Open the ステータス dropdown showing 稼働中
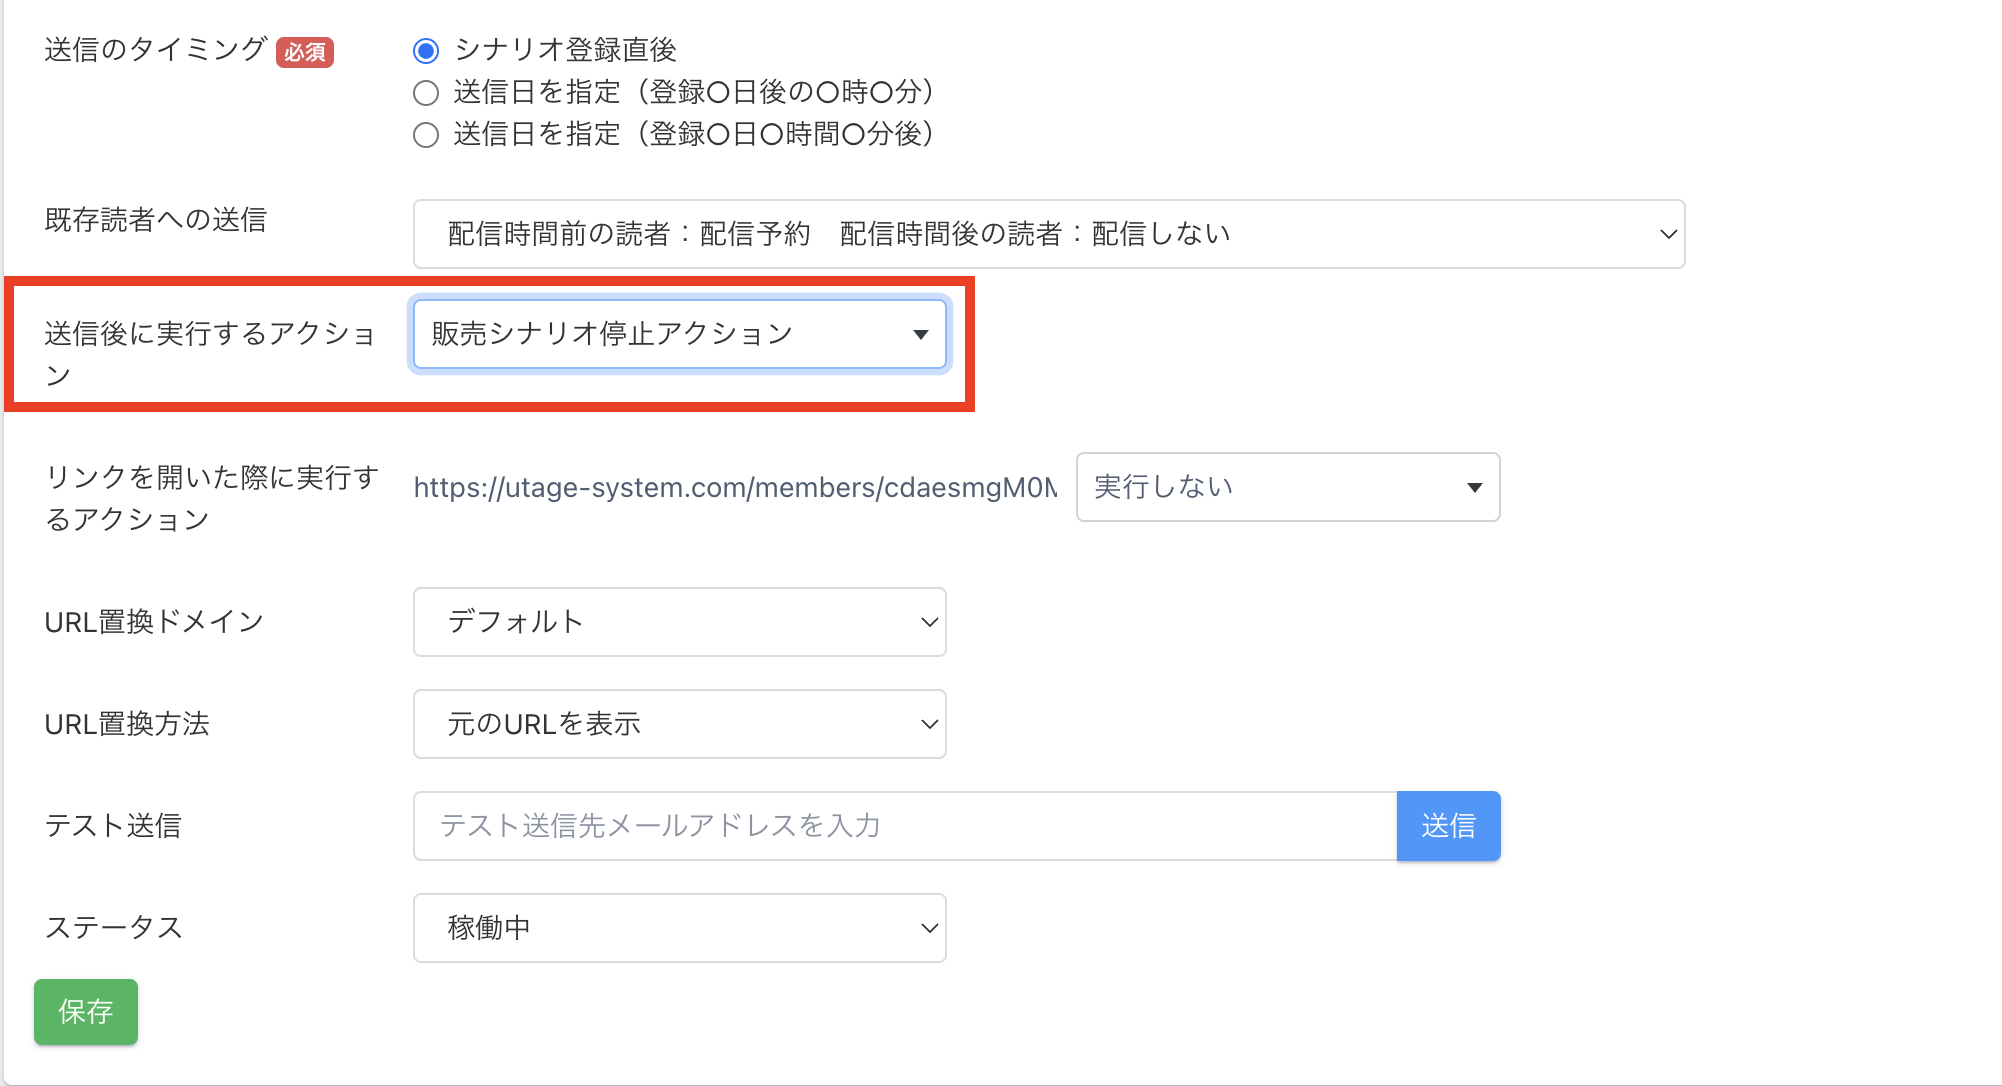 679,928
